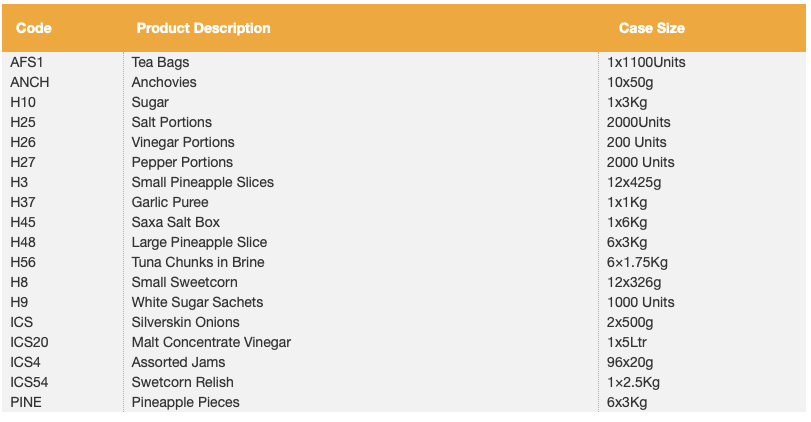
Task: Click the 12x326g case size cell
Action: [x=634, y=282]
